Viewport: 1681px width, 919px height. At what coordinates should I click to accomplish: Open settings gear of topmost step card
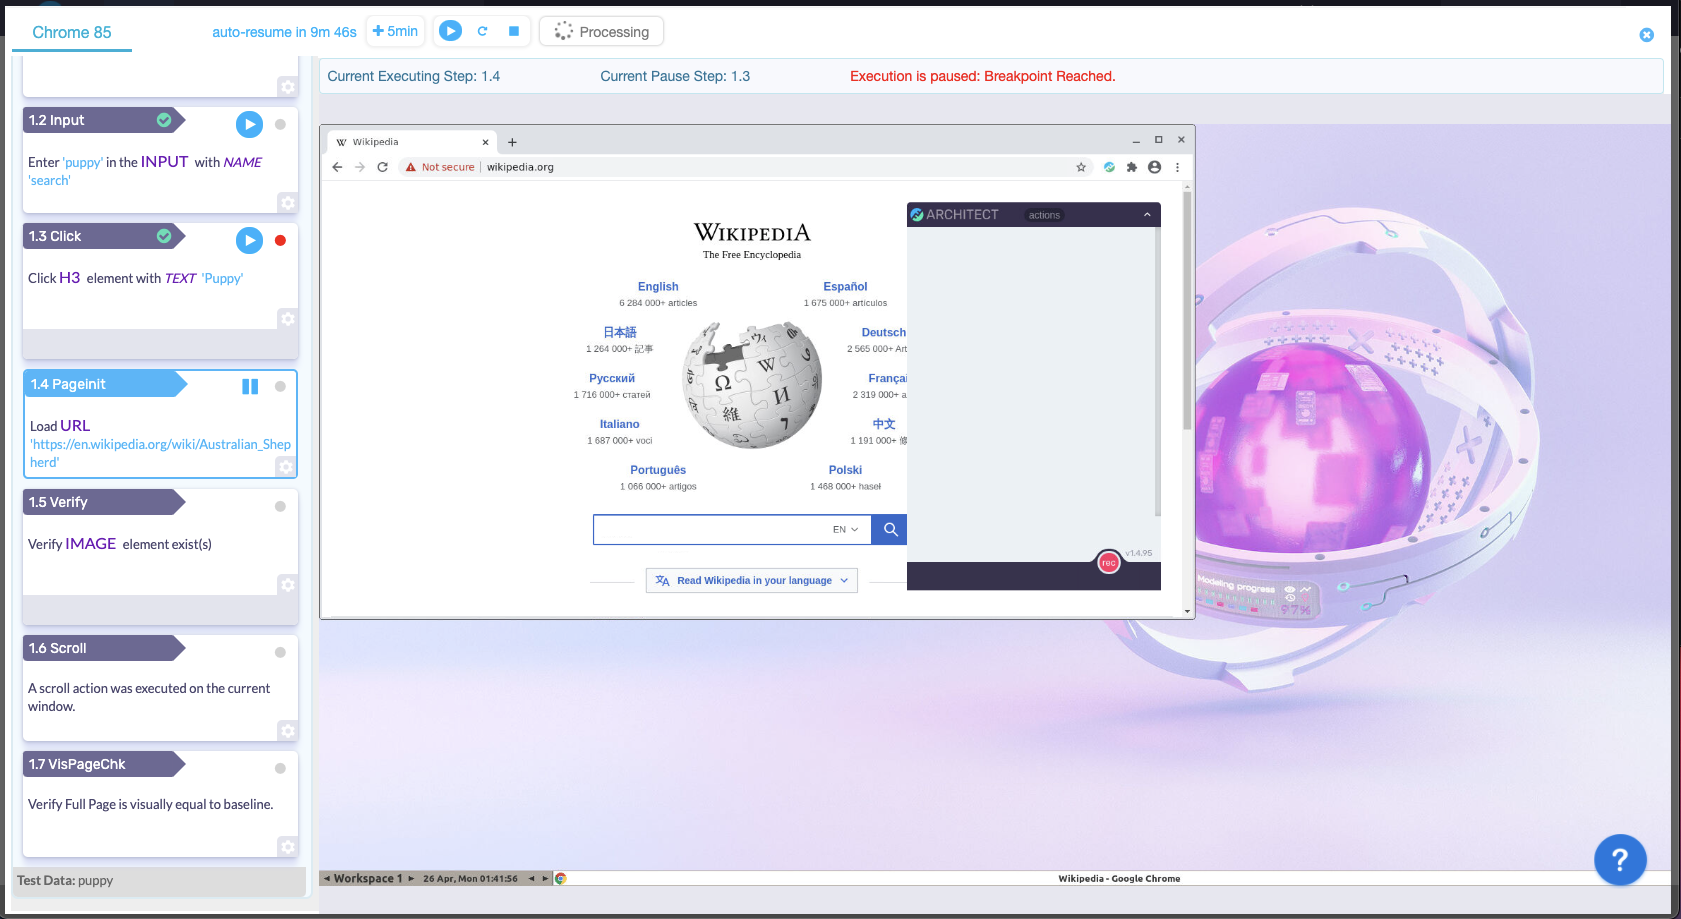point(288,87)
